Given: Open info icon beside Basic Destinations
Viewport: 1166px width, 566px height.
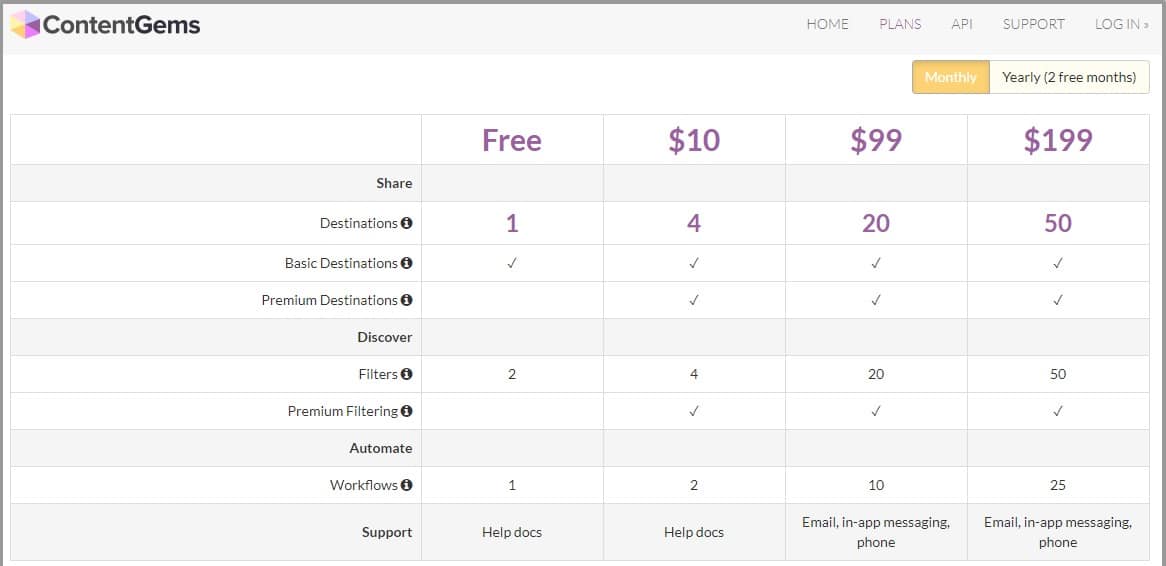Looking at the screenshot, I should click(x=406, y=263).
